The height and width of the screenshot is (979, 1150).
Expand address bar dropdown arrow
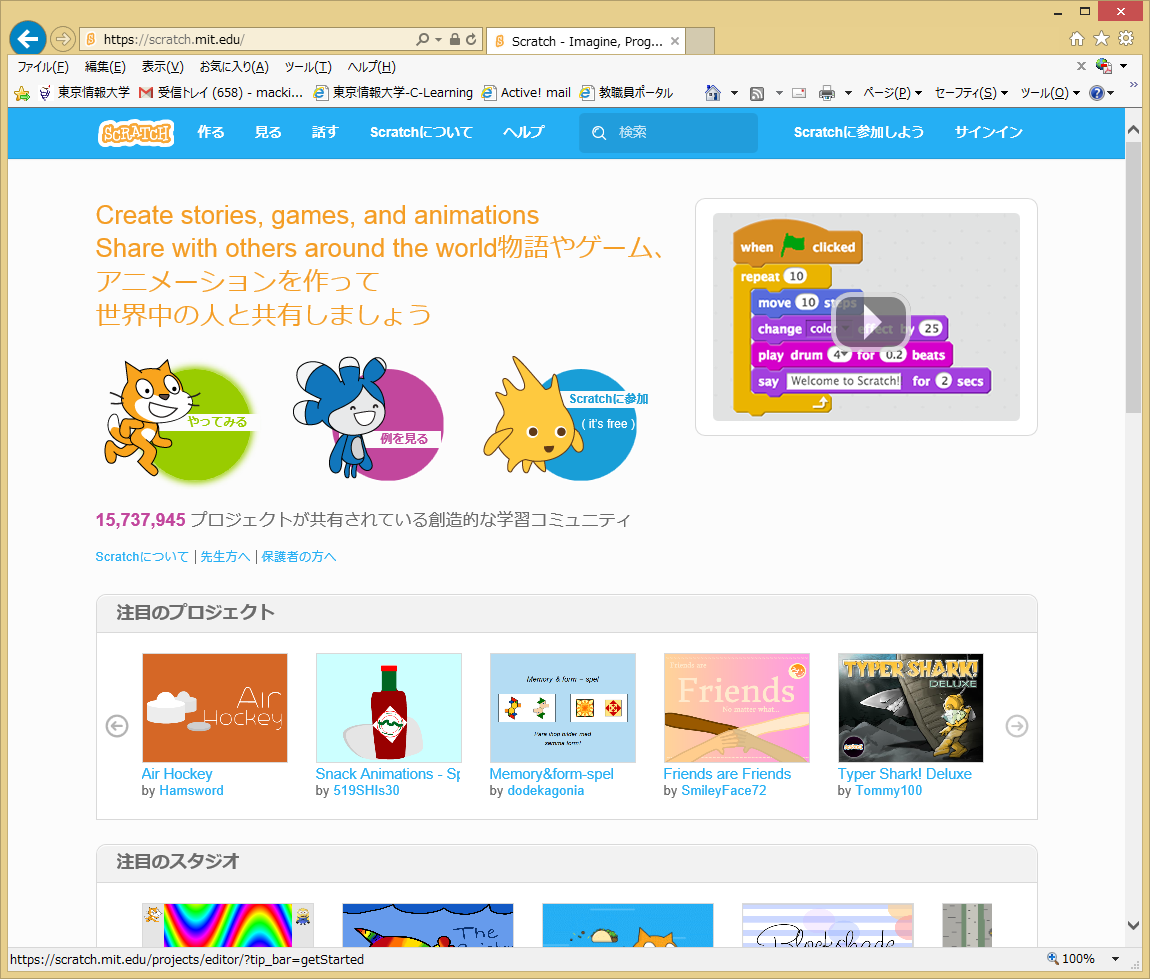(439, 40)
